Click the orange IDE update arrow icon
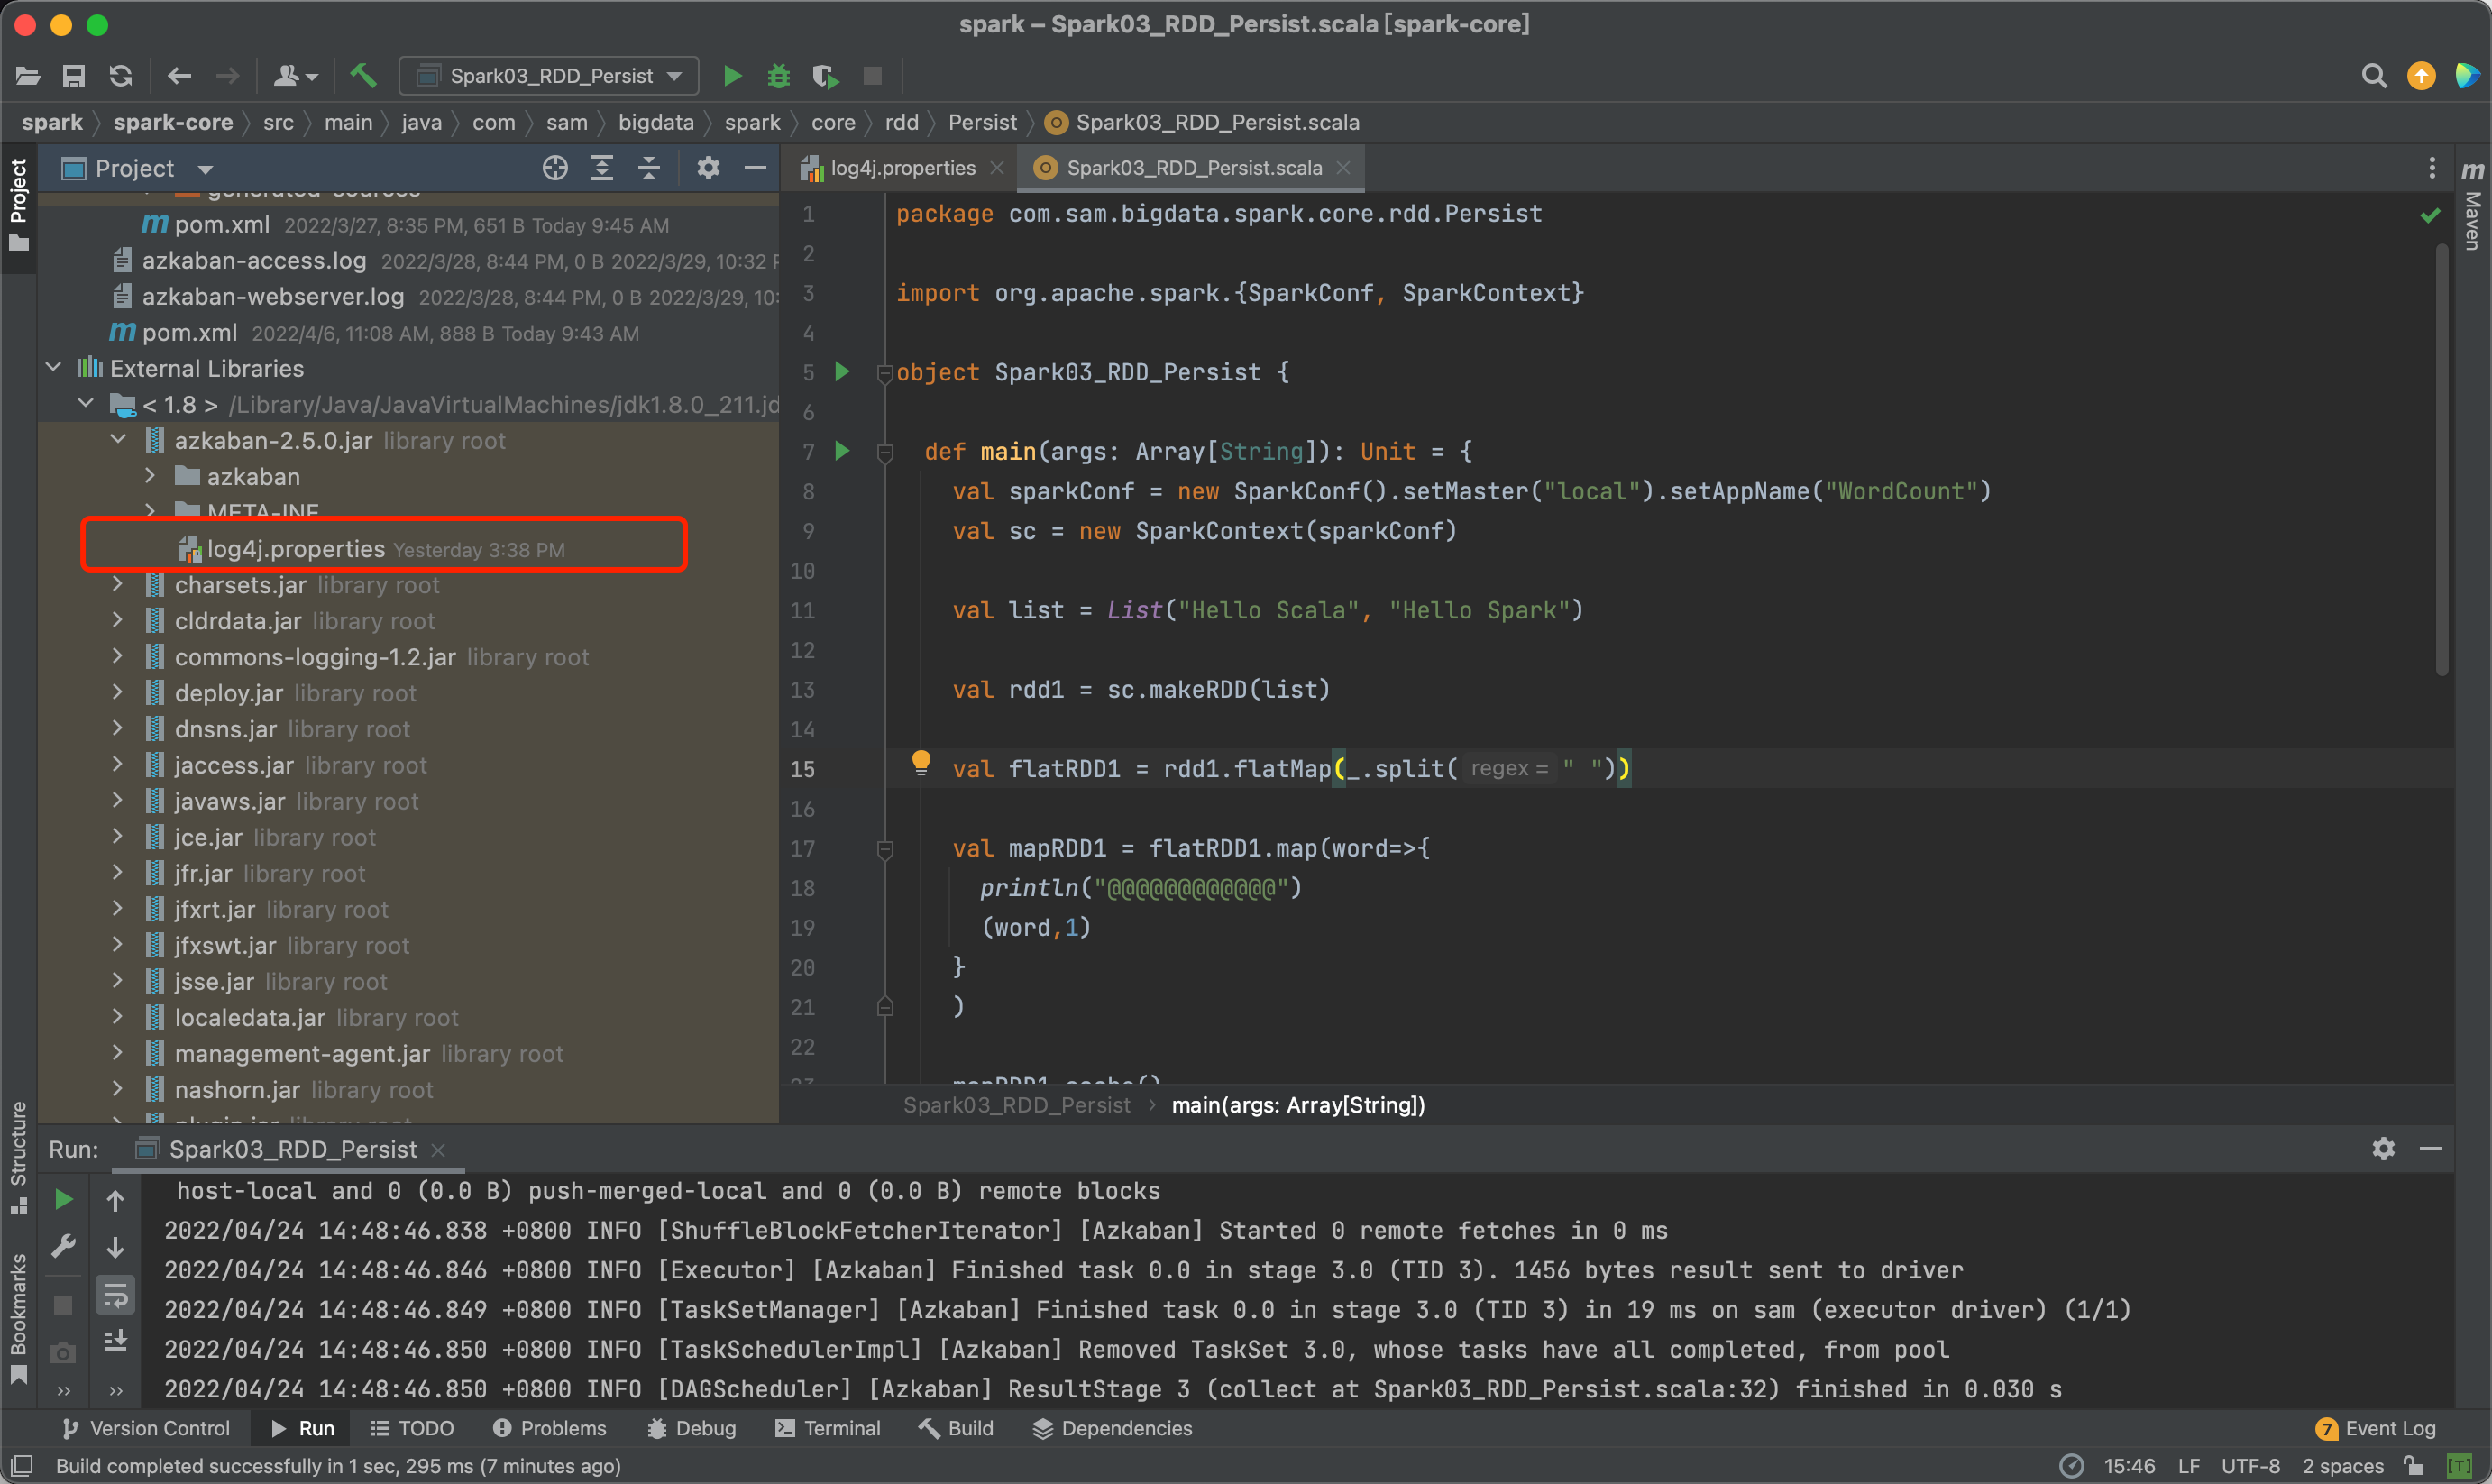2492x1484 pixels. click(2421, 76)
